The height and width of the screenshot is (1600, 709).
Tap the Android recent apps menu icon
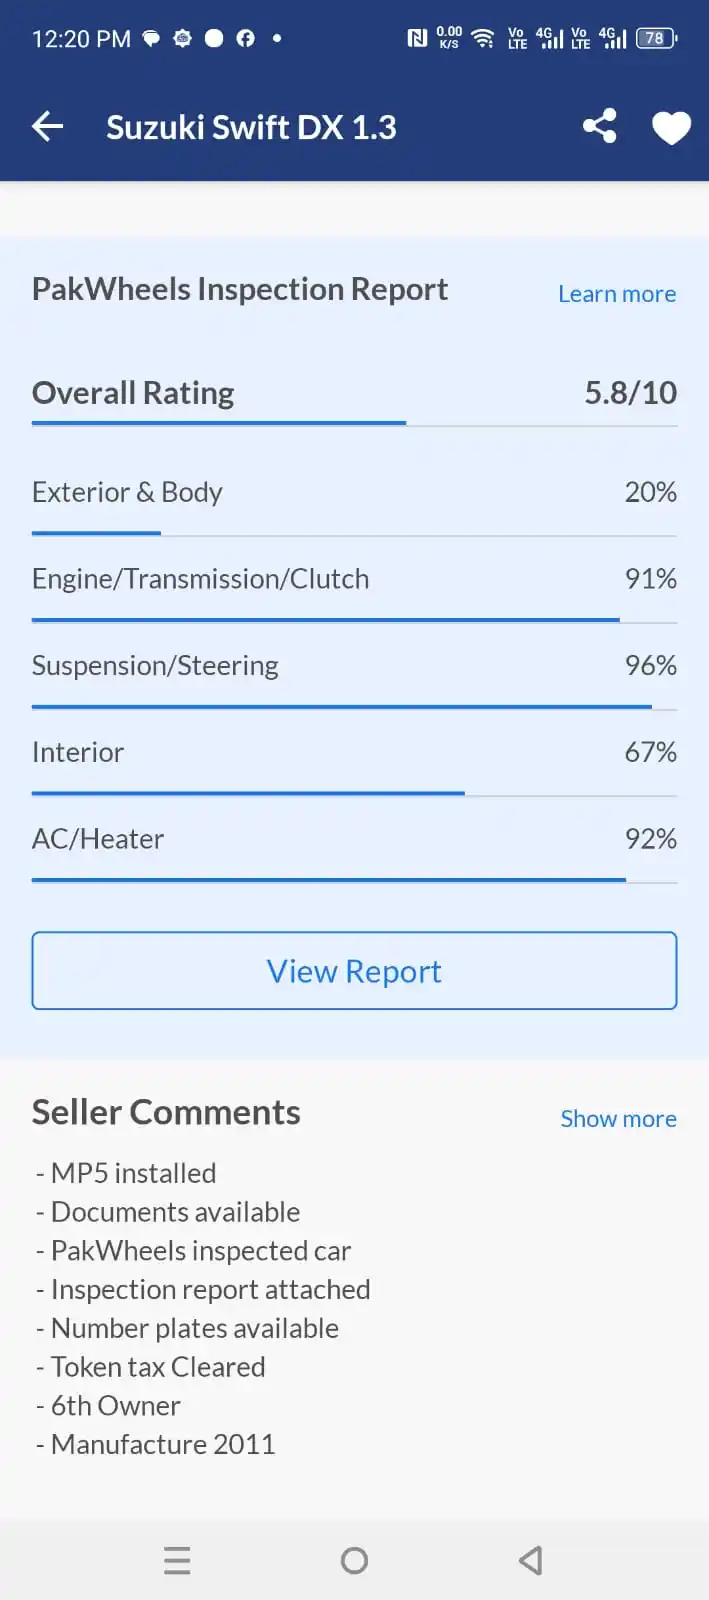tap(177, 1560)
